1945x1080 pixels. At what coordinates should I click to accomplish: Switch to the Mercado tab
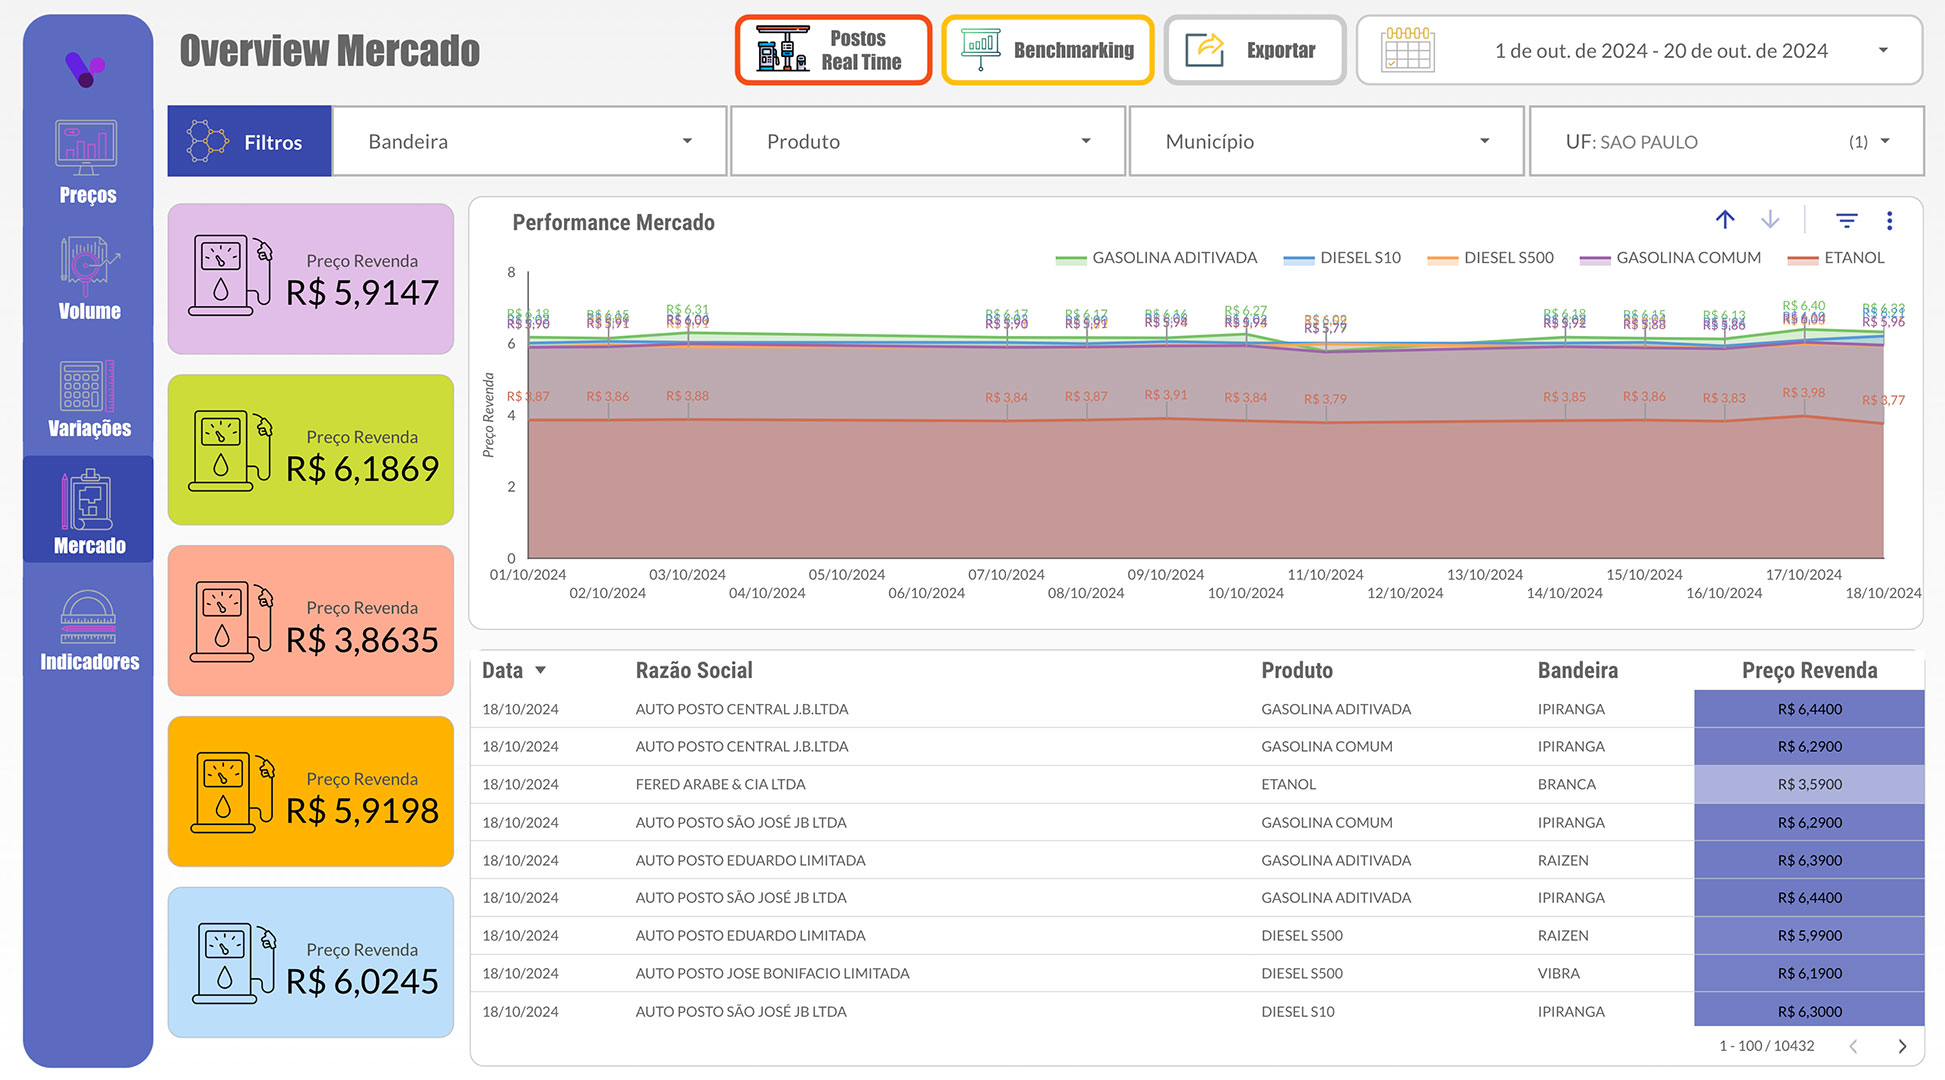click(88, 510)
